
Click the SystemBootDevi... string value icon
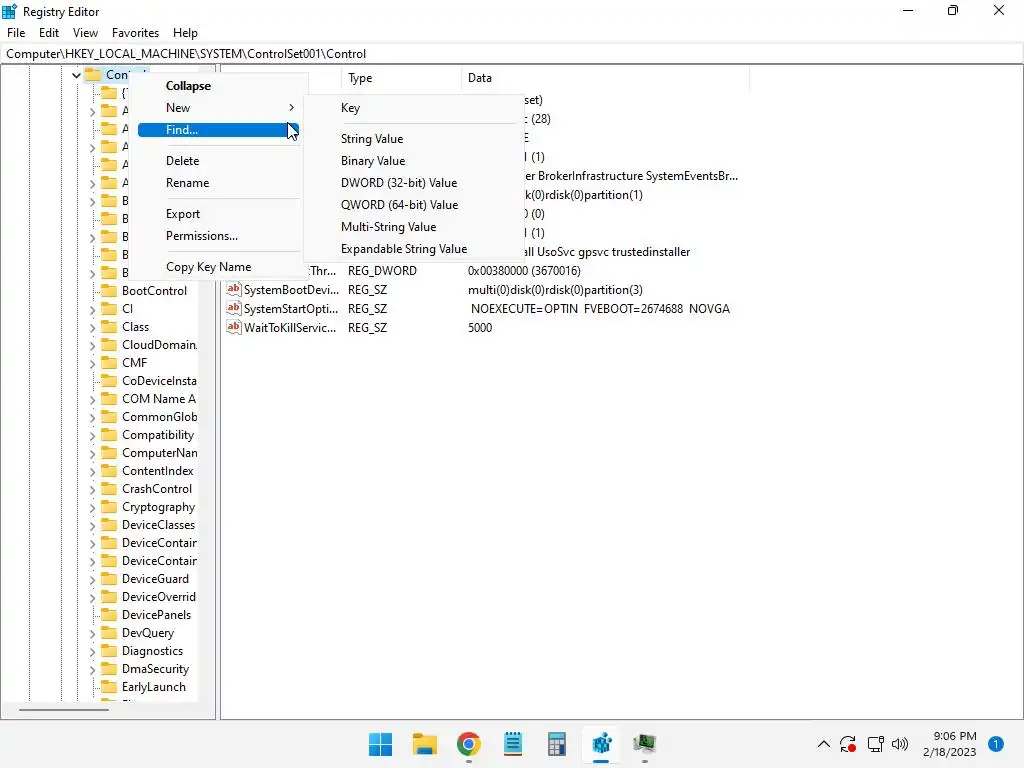point(234,289)
